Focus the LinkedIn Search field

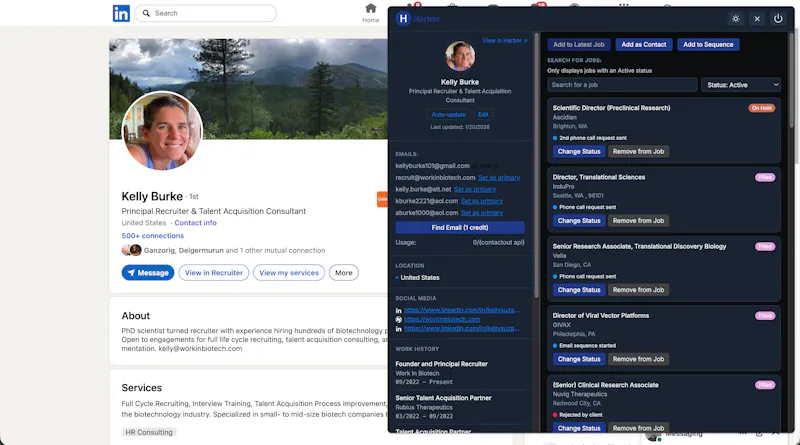tap(206, 13)
